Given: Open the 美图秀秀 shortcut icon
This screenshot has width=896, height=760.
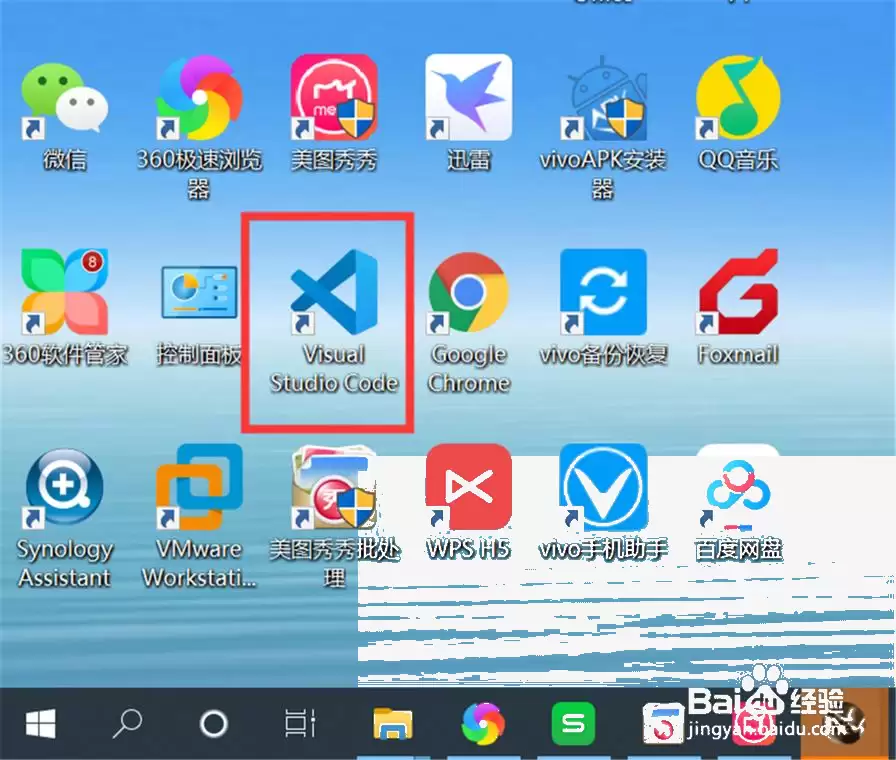Looking at the screenshot, I should point(334,97).
